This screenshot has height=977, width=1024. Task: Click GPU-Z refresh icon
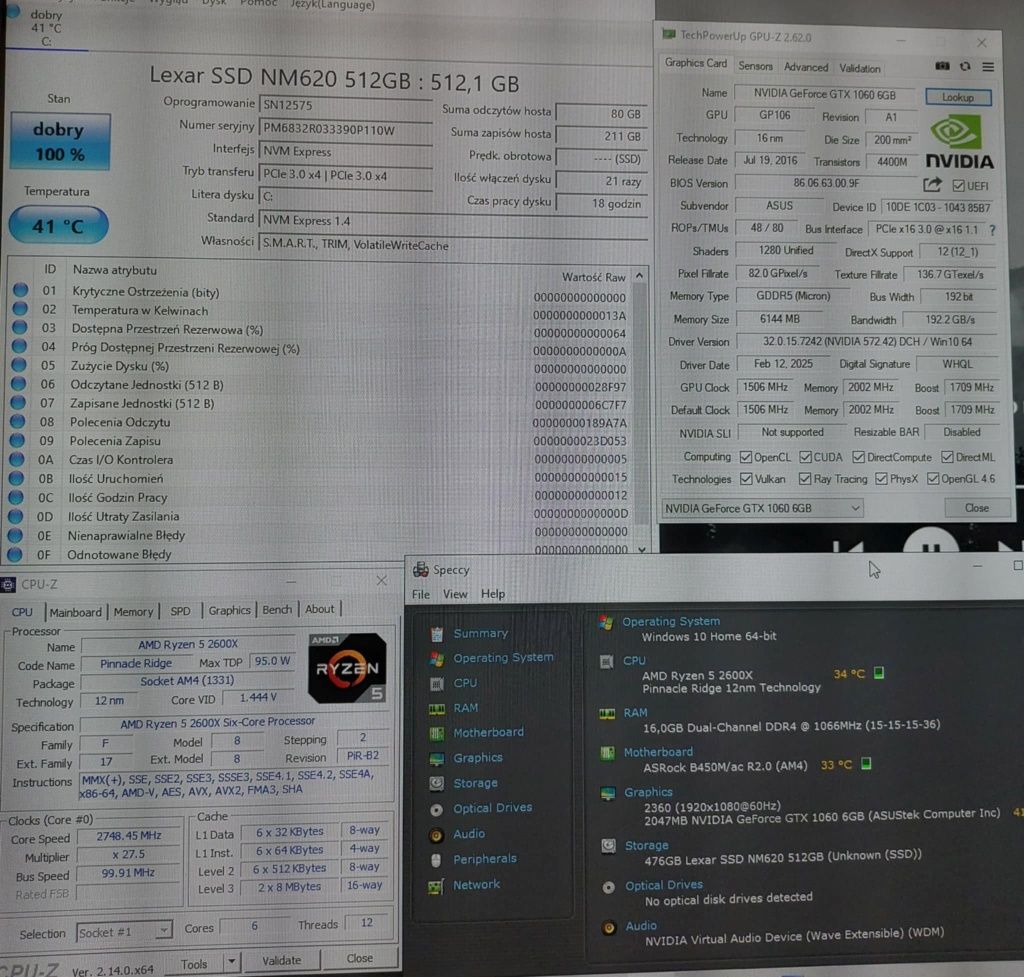(x=965, y=66)
